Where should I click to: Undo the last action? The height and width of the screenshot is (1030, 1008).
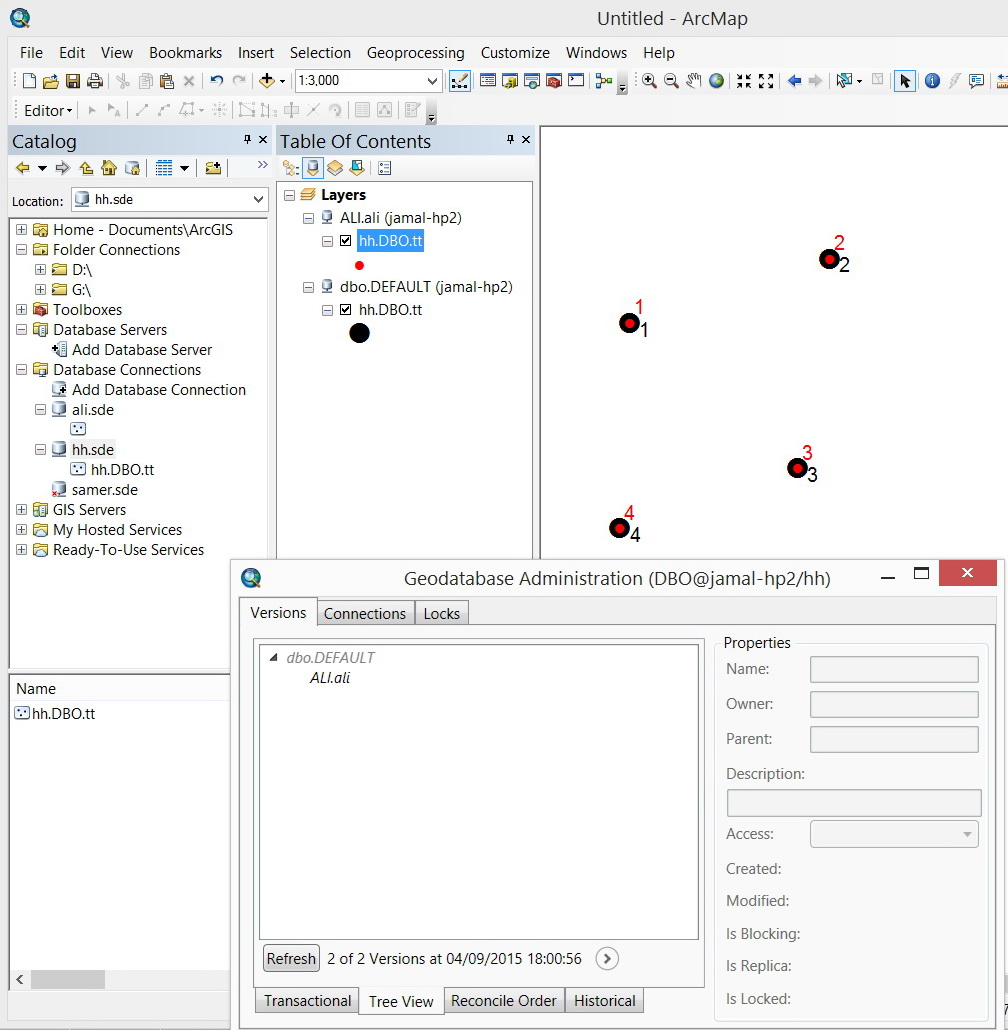[x=216, y=81]
